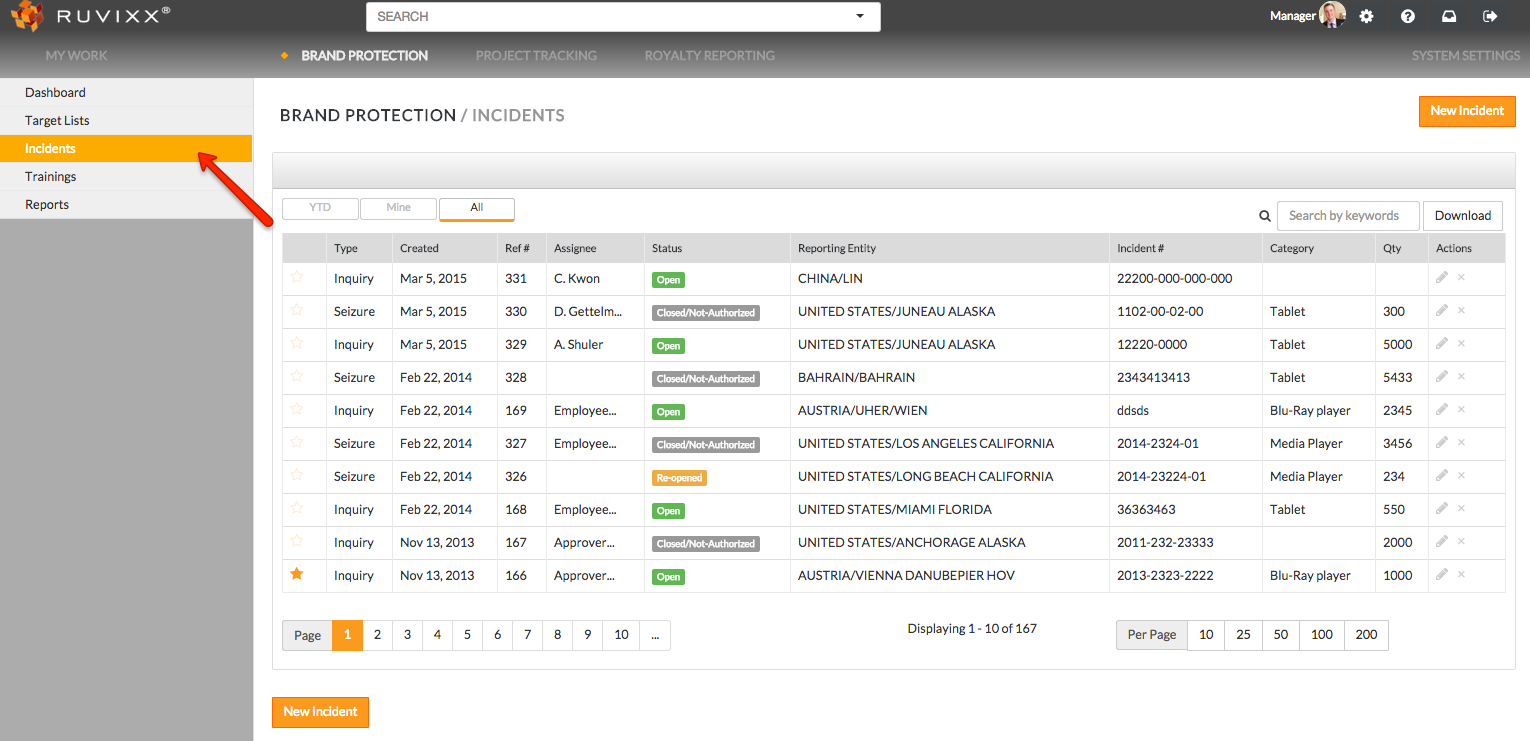This screenshot has width=1530, height=741.
Task: Download the incidents list
Action: (x=1462, y=216)
